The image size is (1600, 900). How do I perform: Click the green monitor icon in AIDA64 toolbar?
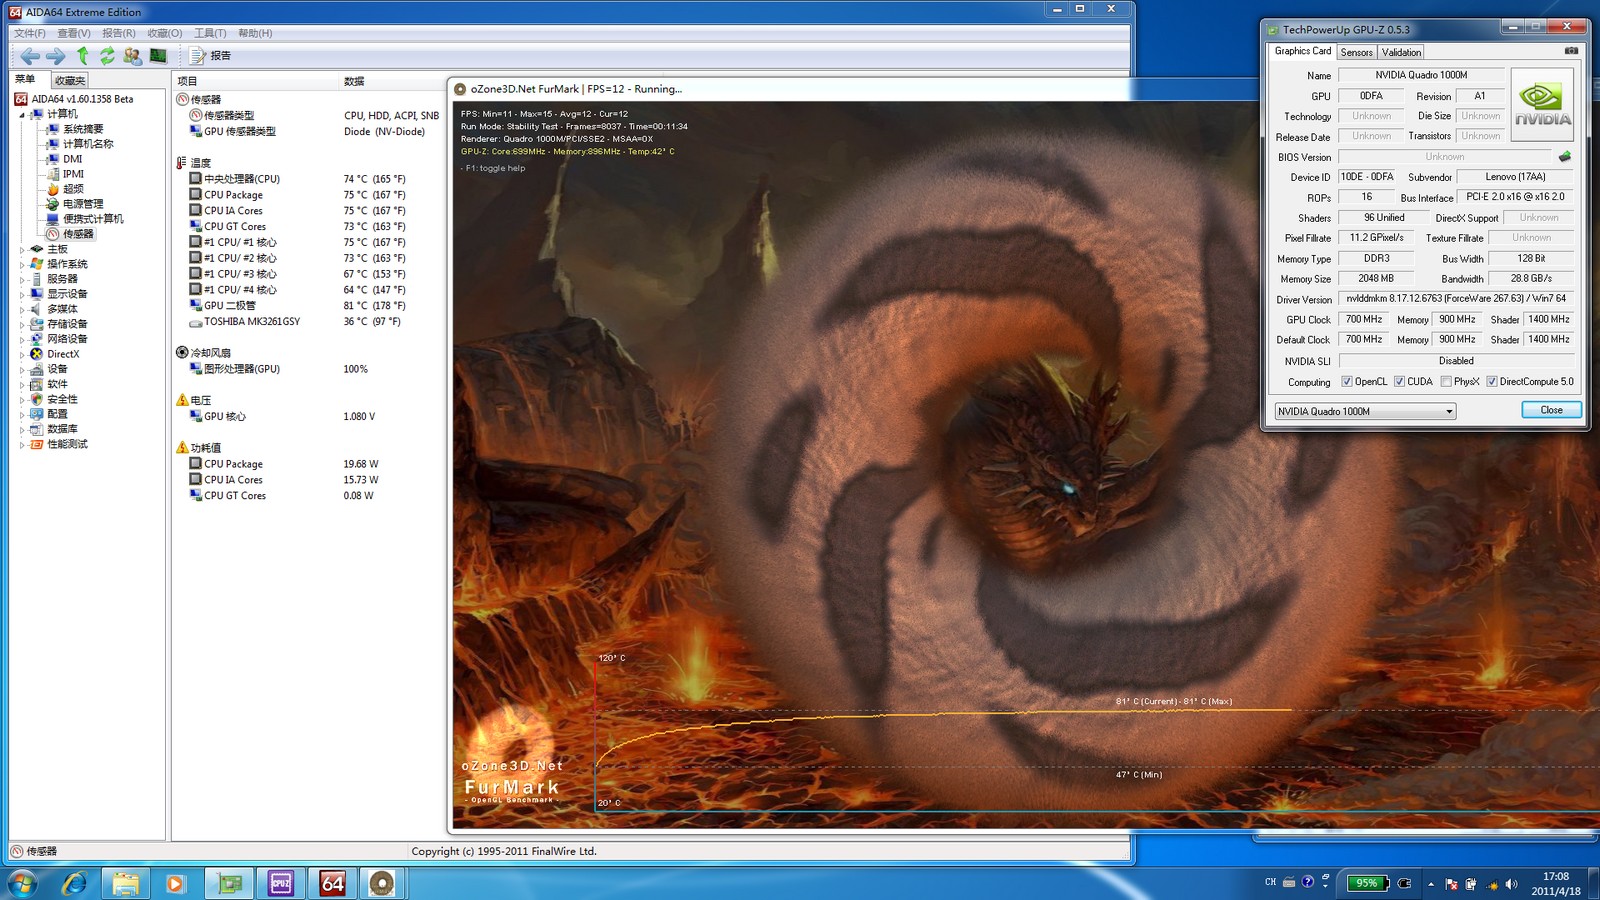(158, 56)
